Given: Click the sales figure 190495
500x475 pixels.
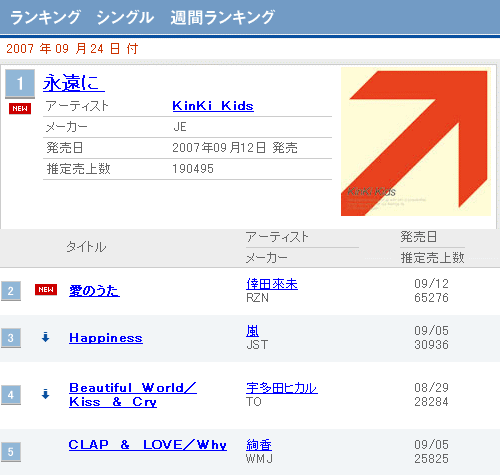Looking at the screenshot, I should tap(193, 169).
